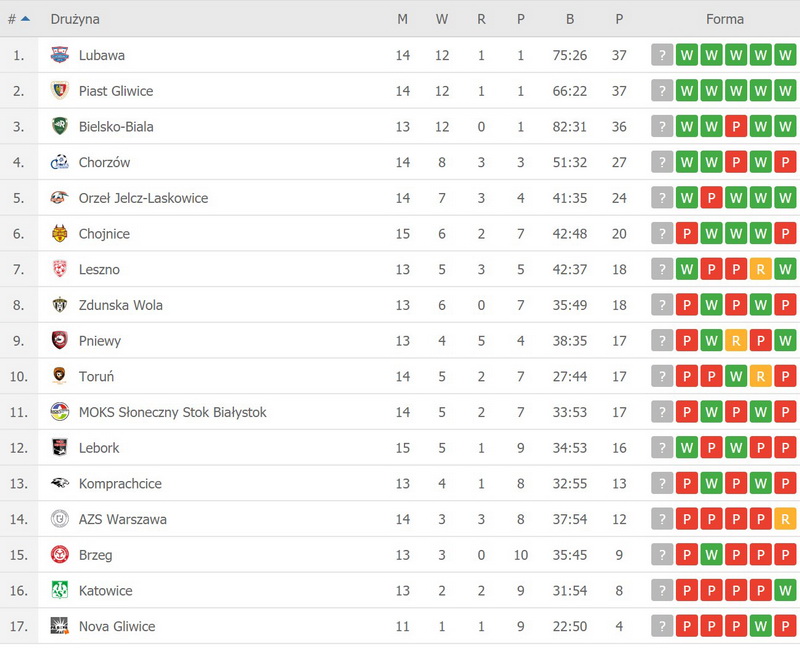This screenshot has width=800, height=648.
Task: Sort by the B goals column header
Action: 570,19
